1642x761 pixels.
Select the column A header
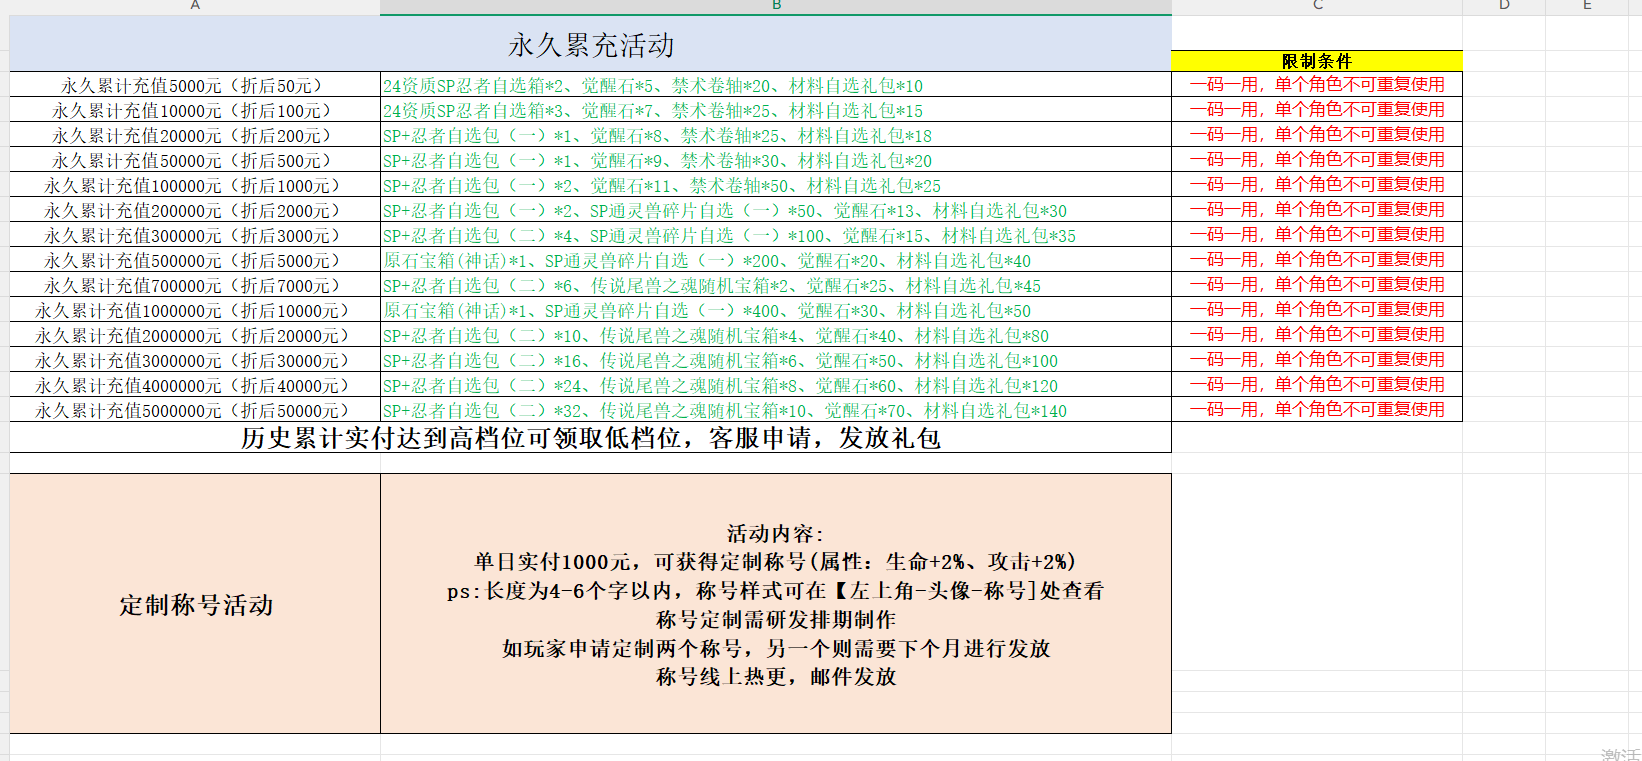coord(195,6)
